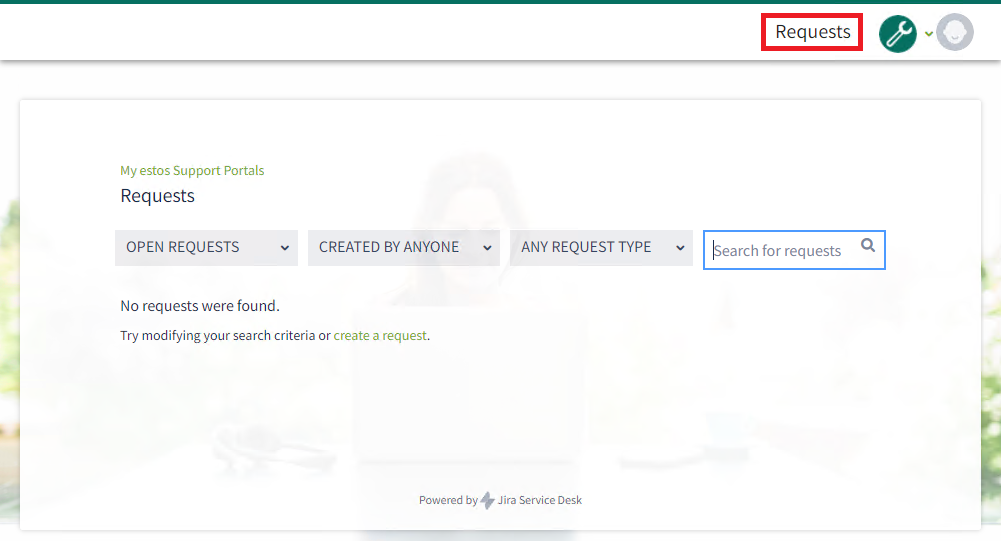This screenshot has width=1001, height=541.
Task: Click the arrow on OPEN REQUESTS dropdown
Action: coord(284,248)
